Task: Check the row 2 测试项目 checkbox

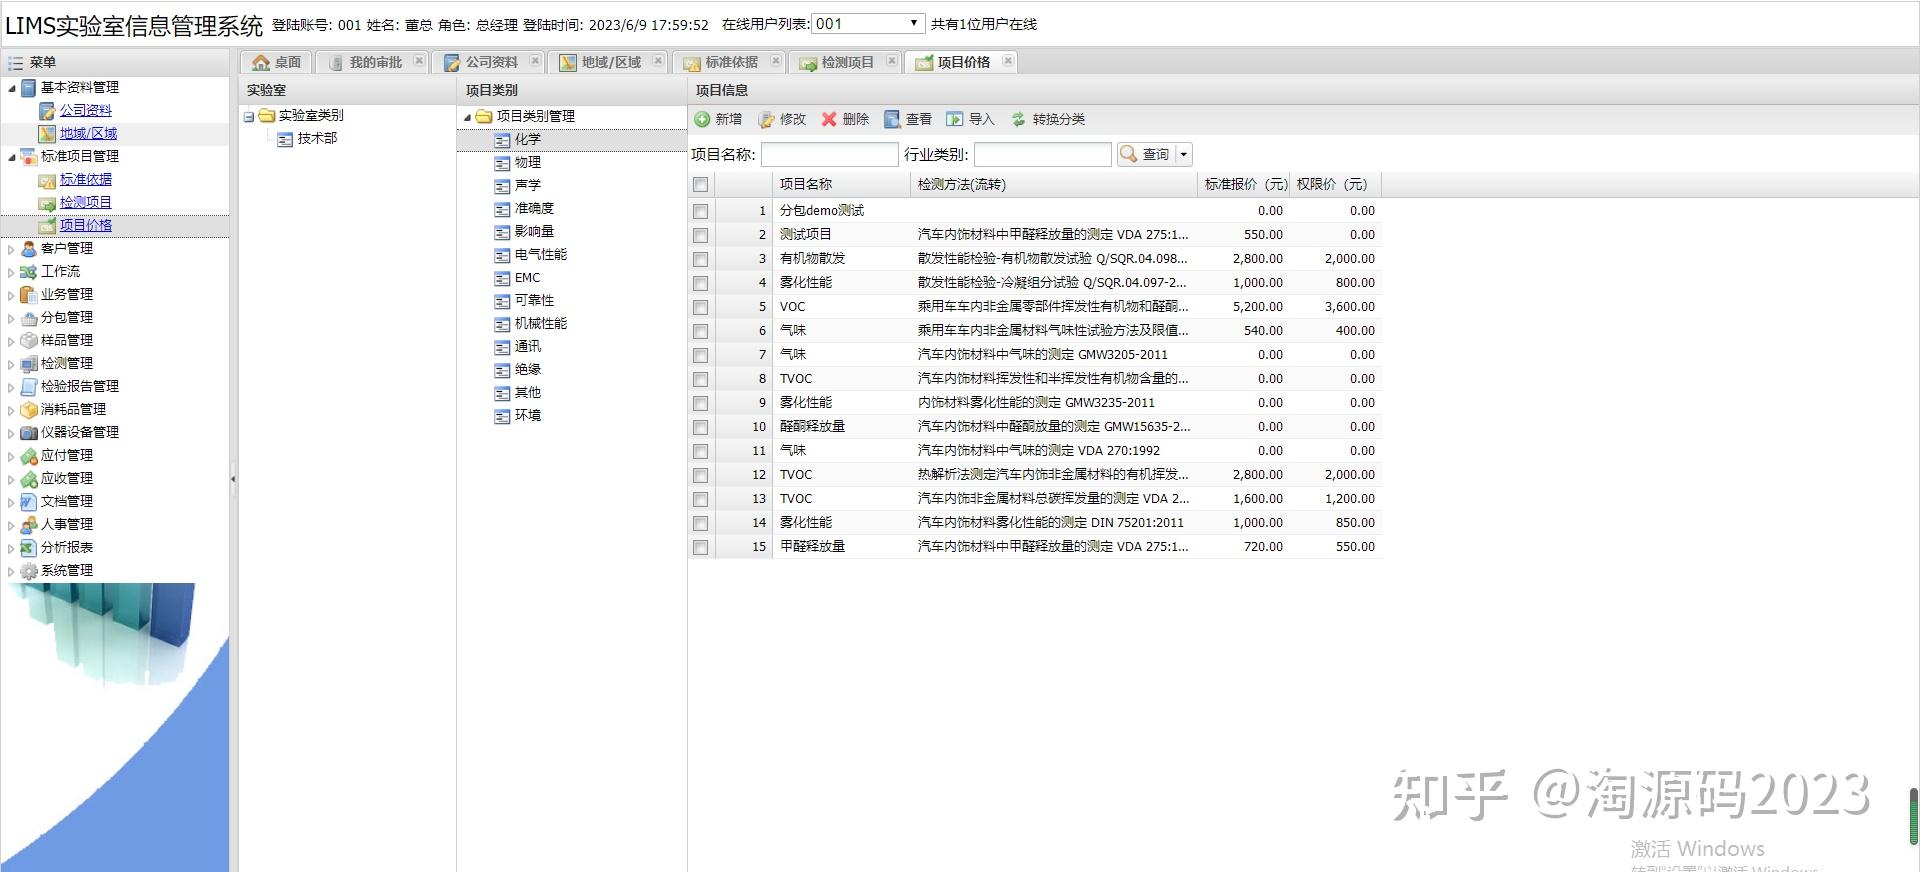Action: coord(701,235)
